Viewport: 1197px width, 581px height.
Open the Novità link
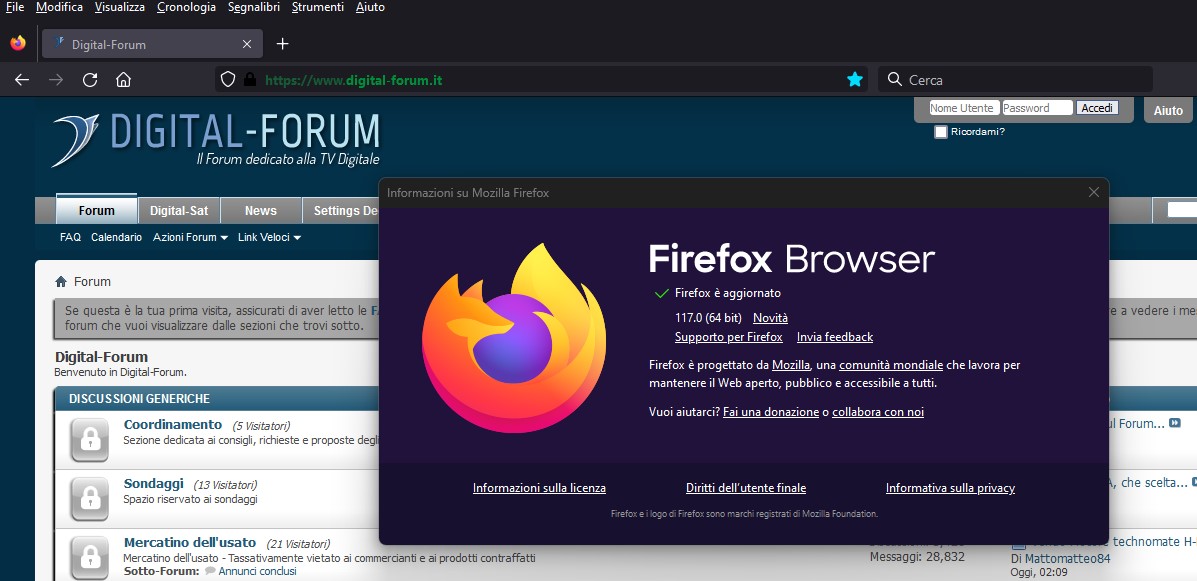(770, 318)
